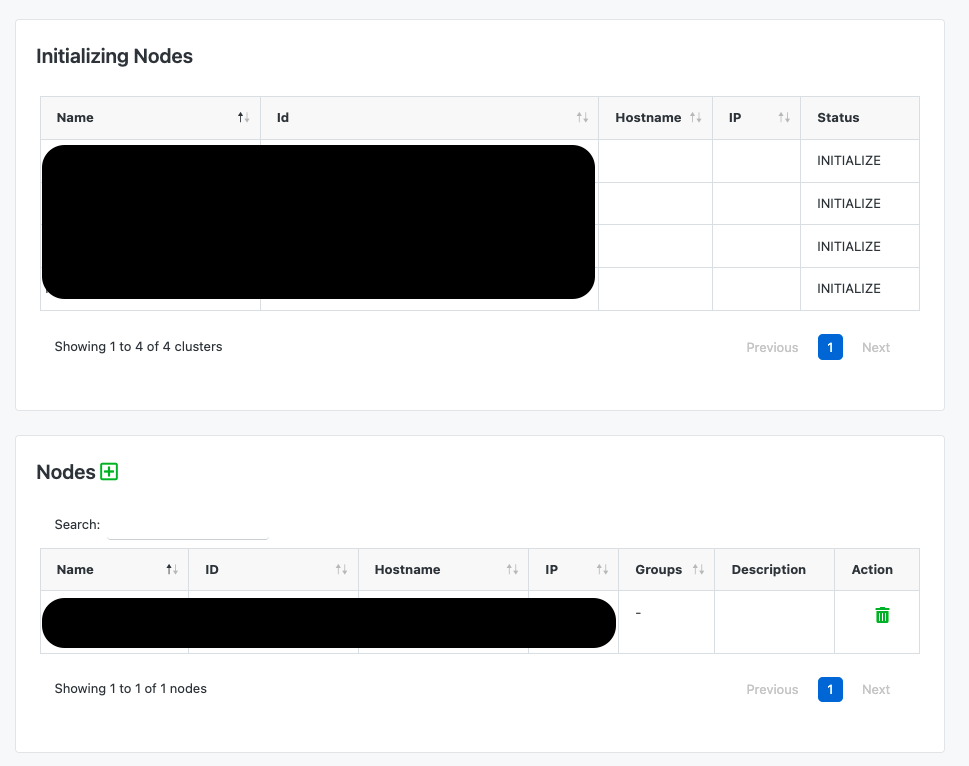Add a new node with green plus icon
The image size is (969, 766).
click(109, 472)
